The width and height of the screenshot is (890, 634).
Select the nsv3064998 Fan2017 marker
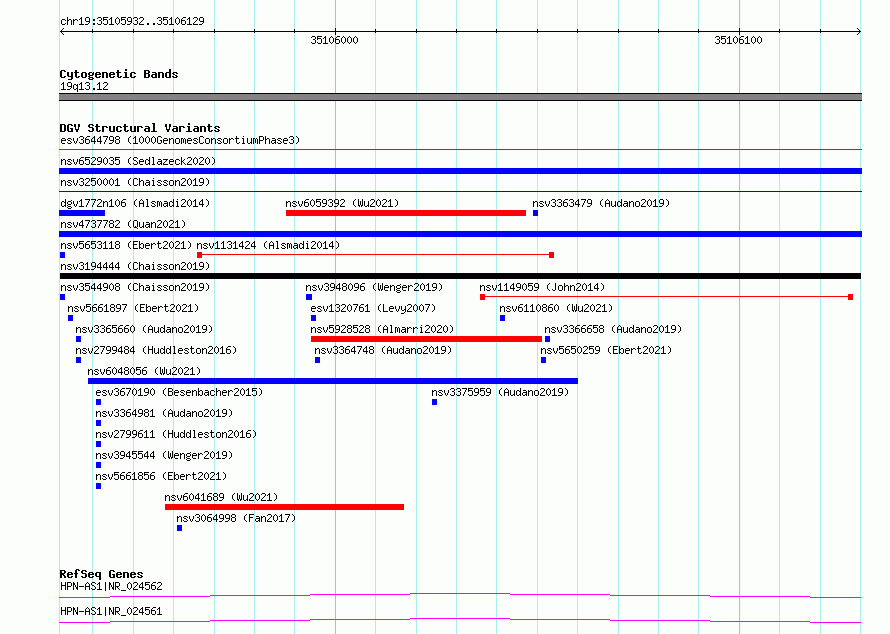[179, 528]
